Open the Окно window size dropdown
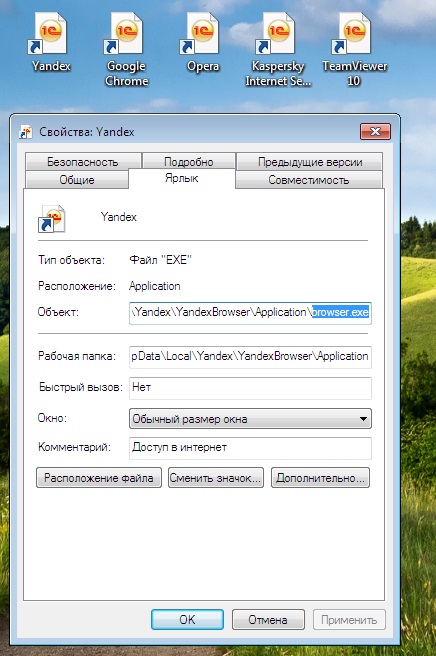This screenshot has width=436, height=656. 250,419
